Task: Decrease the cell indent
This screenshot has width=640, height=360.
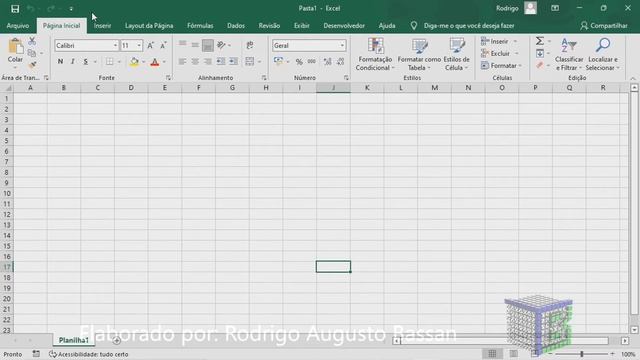Action: (221, 62)
